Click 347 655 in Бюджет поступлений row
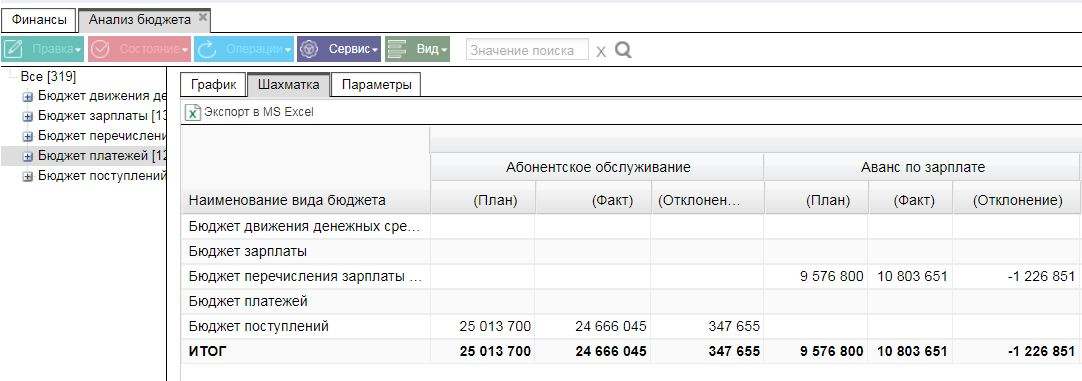Viewport: 1082px width, 381px height. [734, 326]
